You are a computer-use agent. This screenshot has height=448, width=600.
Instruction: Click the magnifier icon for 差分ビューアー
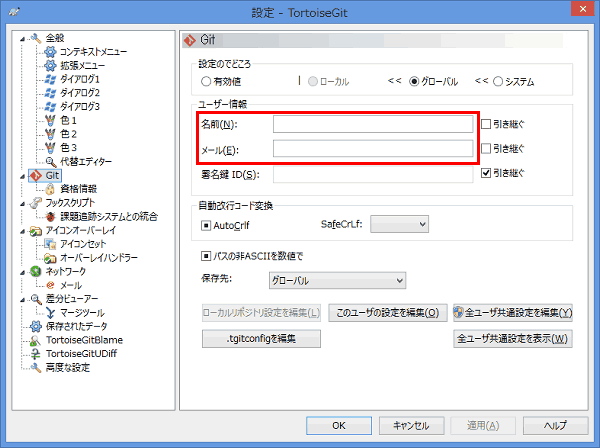coord(36,299)
